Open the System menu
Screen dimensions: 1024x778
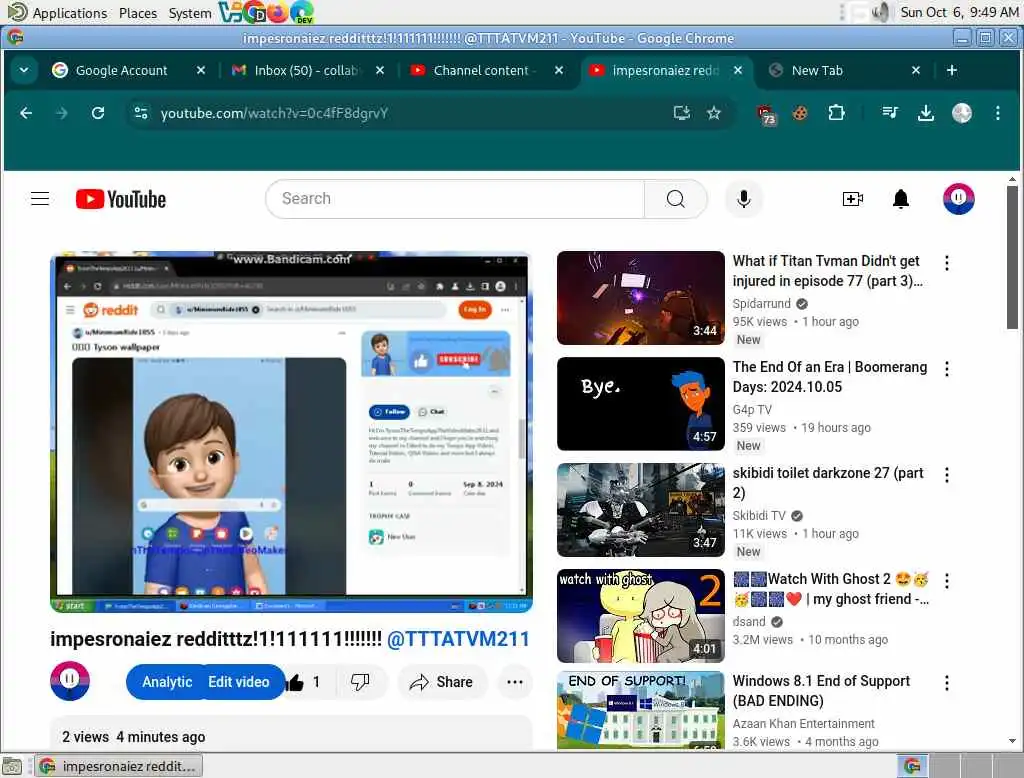point(189,13)
